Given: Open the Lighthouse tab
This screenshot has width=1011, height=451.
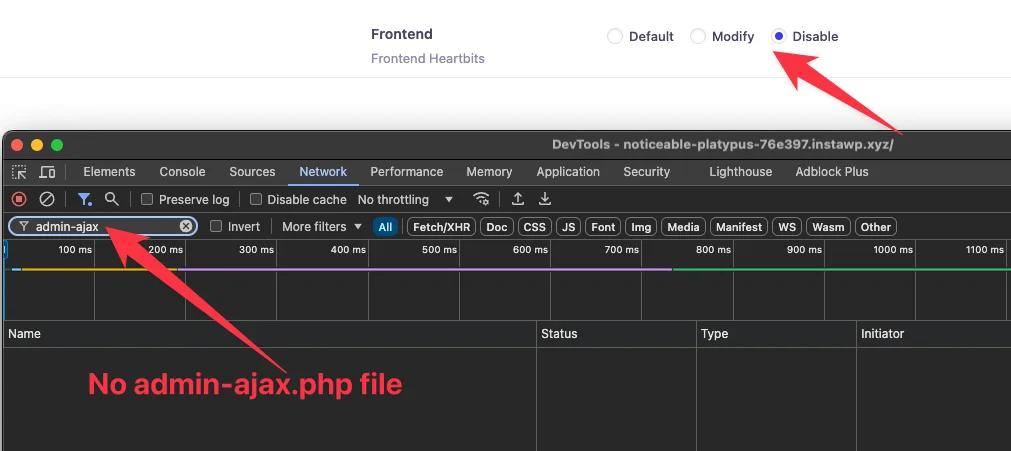Looking at the screenshot, I should click(x=740, y=172).
